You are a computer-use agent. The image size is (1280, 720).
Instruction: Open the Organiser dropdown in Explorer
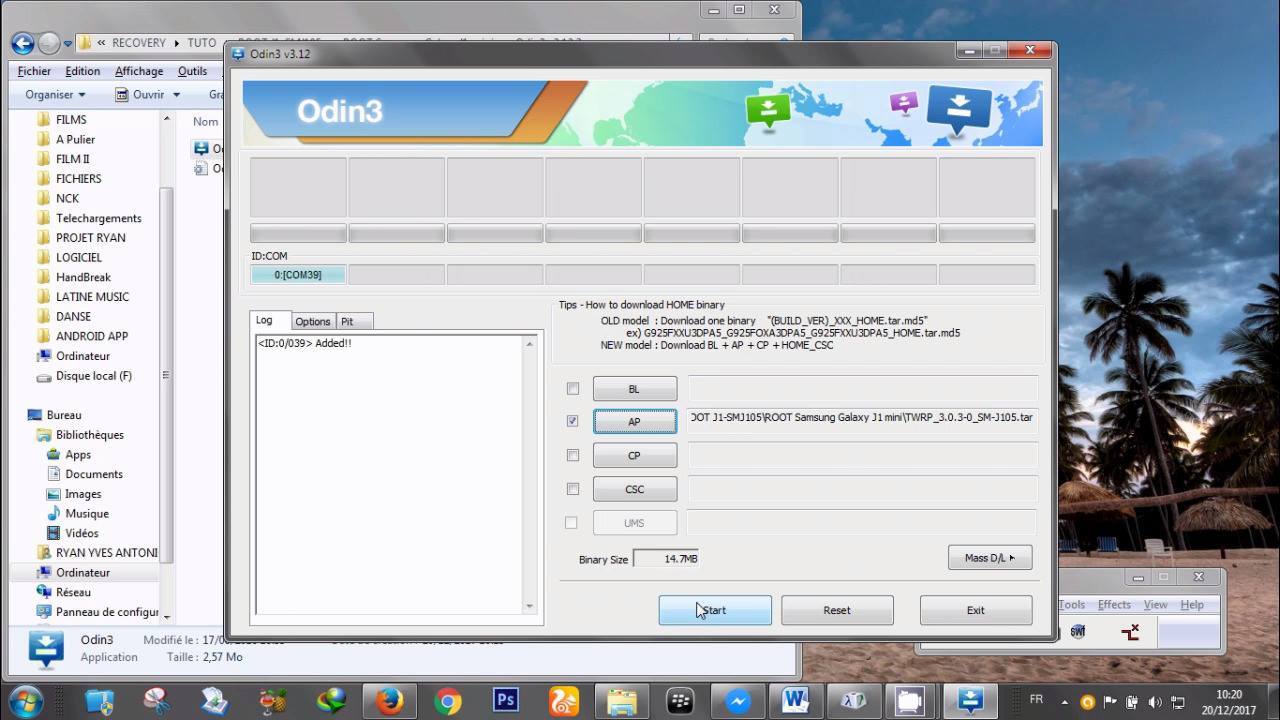(55, 95)
